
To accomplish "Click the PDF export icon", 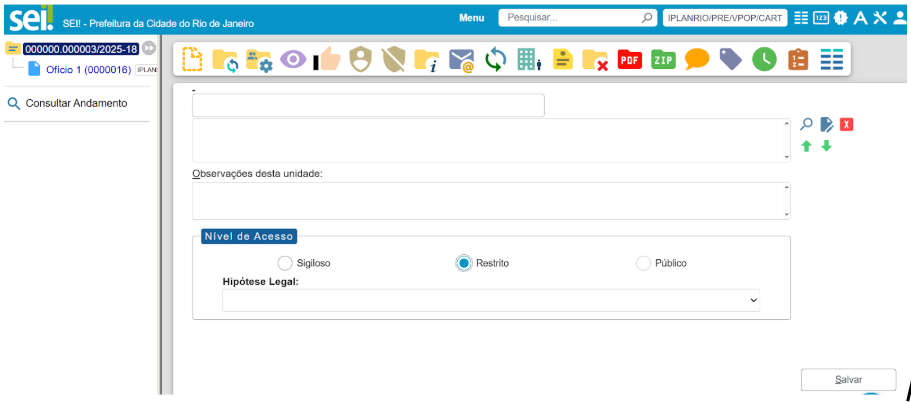I will [629, 60].
